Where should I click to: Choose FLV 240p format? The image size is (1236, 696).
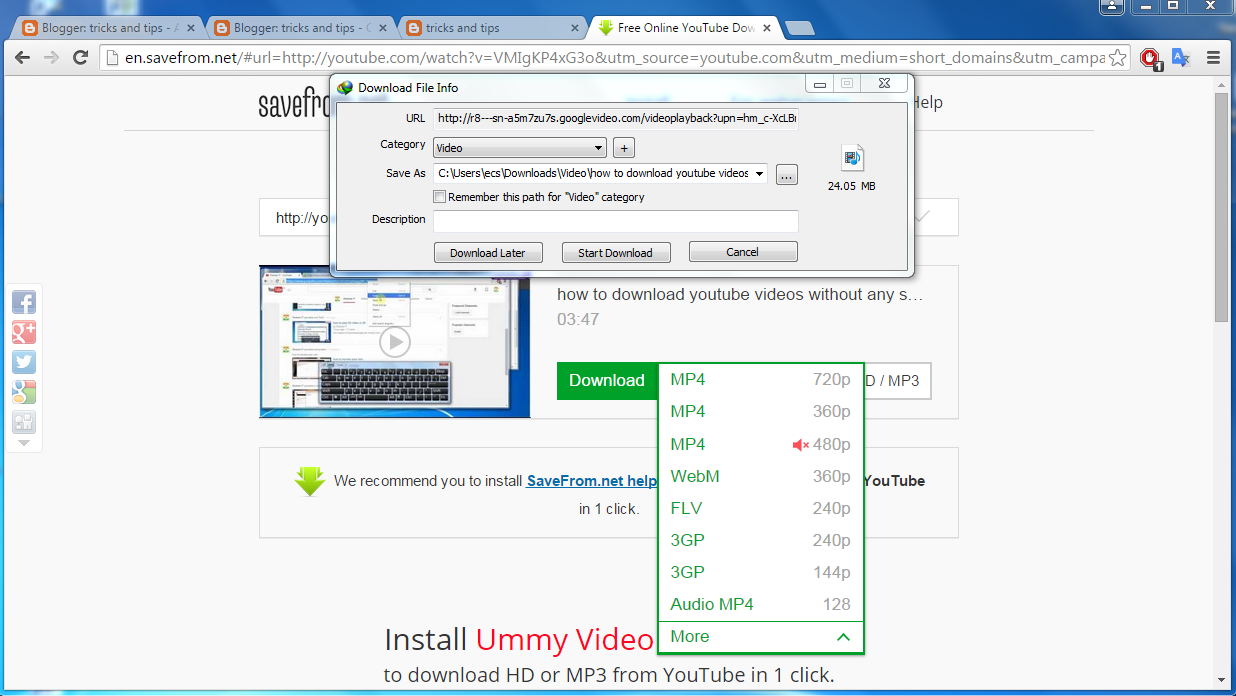click(x=761, y=508)
